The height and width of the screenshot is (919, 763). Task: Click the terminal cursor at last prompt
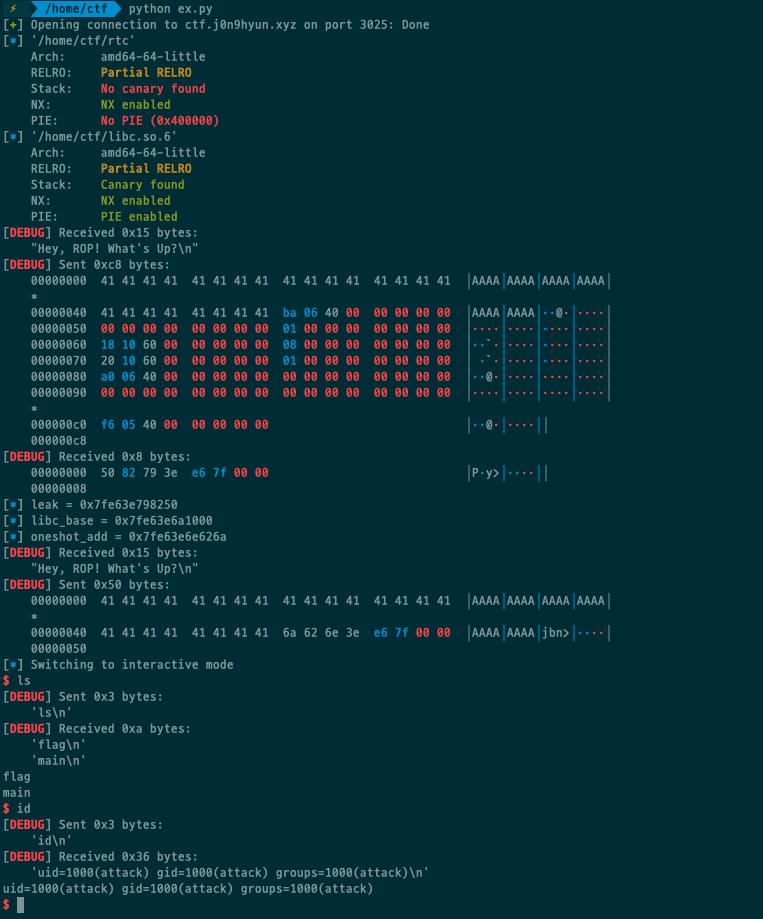click(21, 905)
